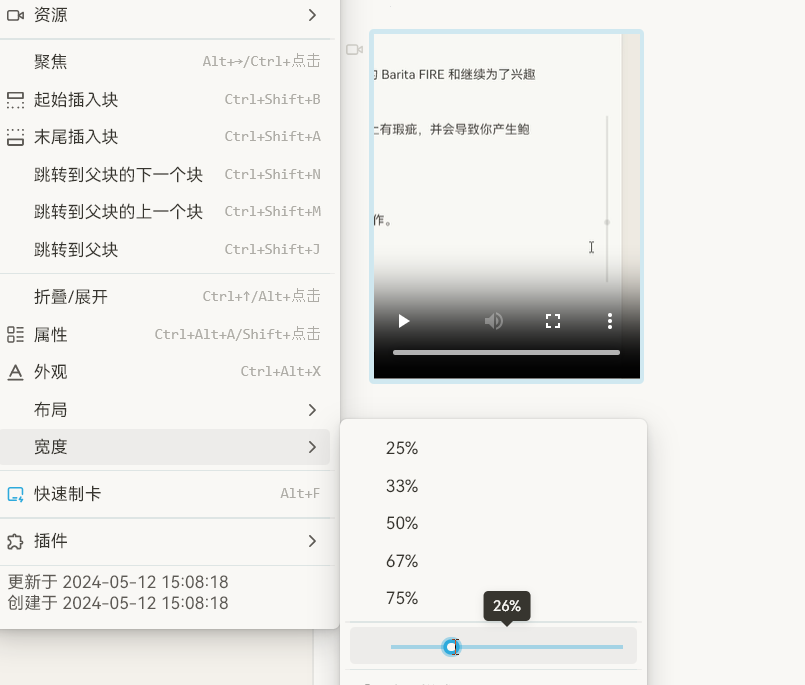Screen dimensions: 805x685
Task: Open the 资源 (asset) submenu
Action: (x=164, y=15)
